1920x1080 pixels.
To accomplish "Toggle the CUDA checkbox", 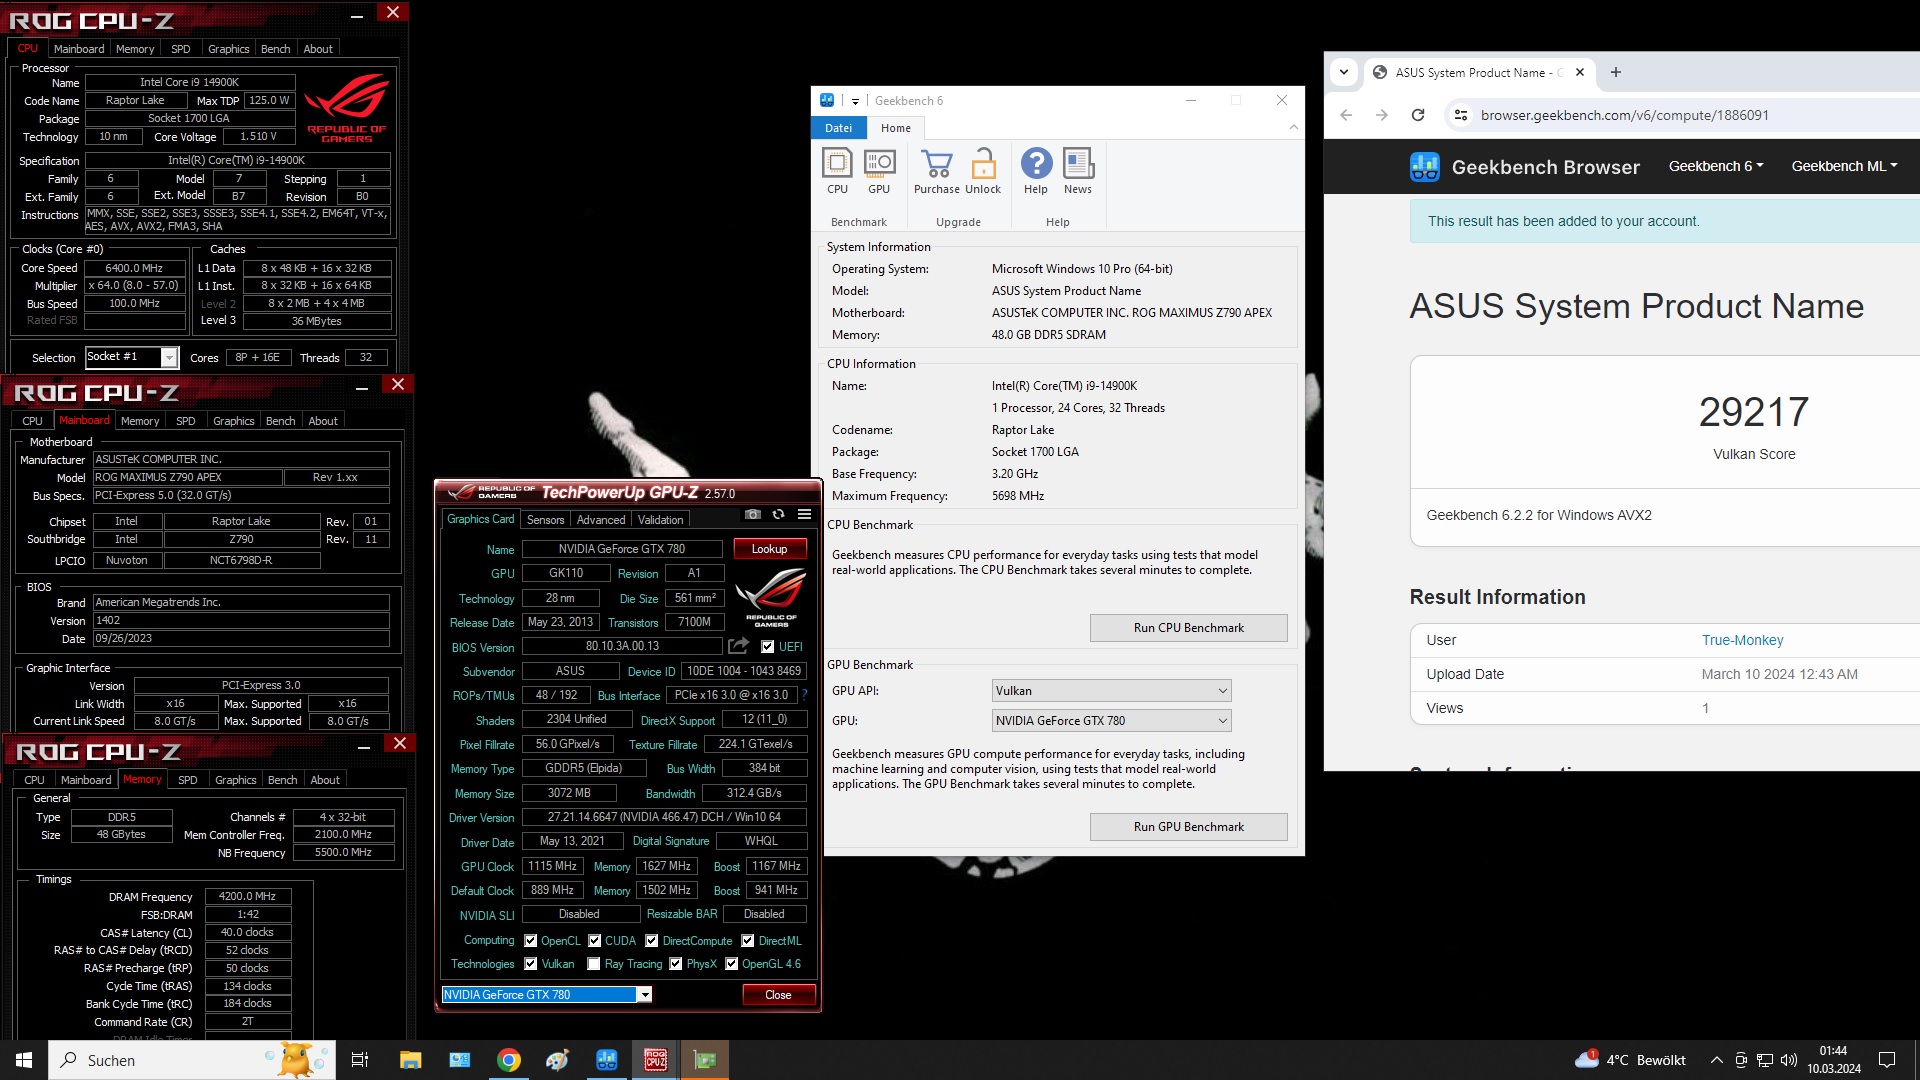I will (x=594, y=941).
